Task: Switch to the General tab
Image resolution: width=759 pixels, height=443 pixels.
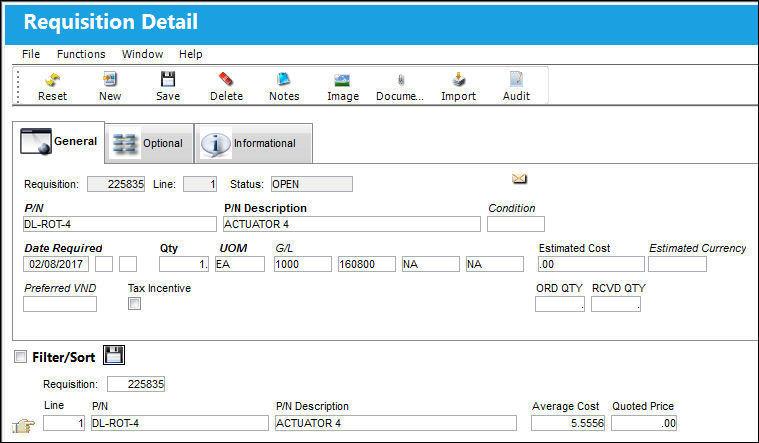Action: pyautogui.click(x=59, y=142)
